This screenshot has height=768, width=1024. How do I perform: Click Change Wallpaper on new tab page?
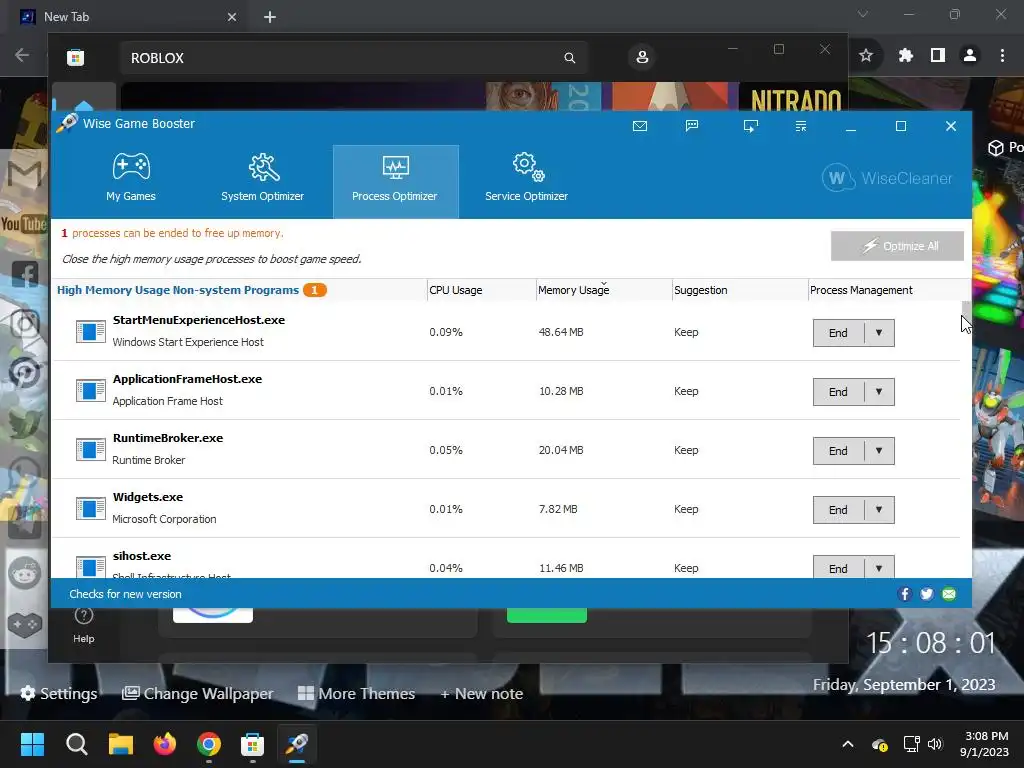click(198, 694)
